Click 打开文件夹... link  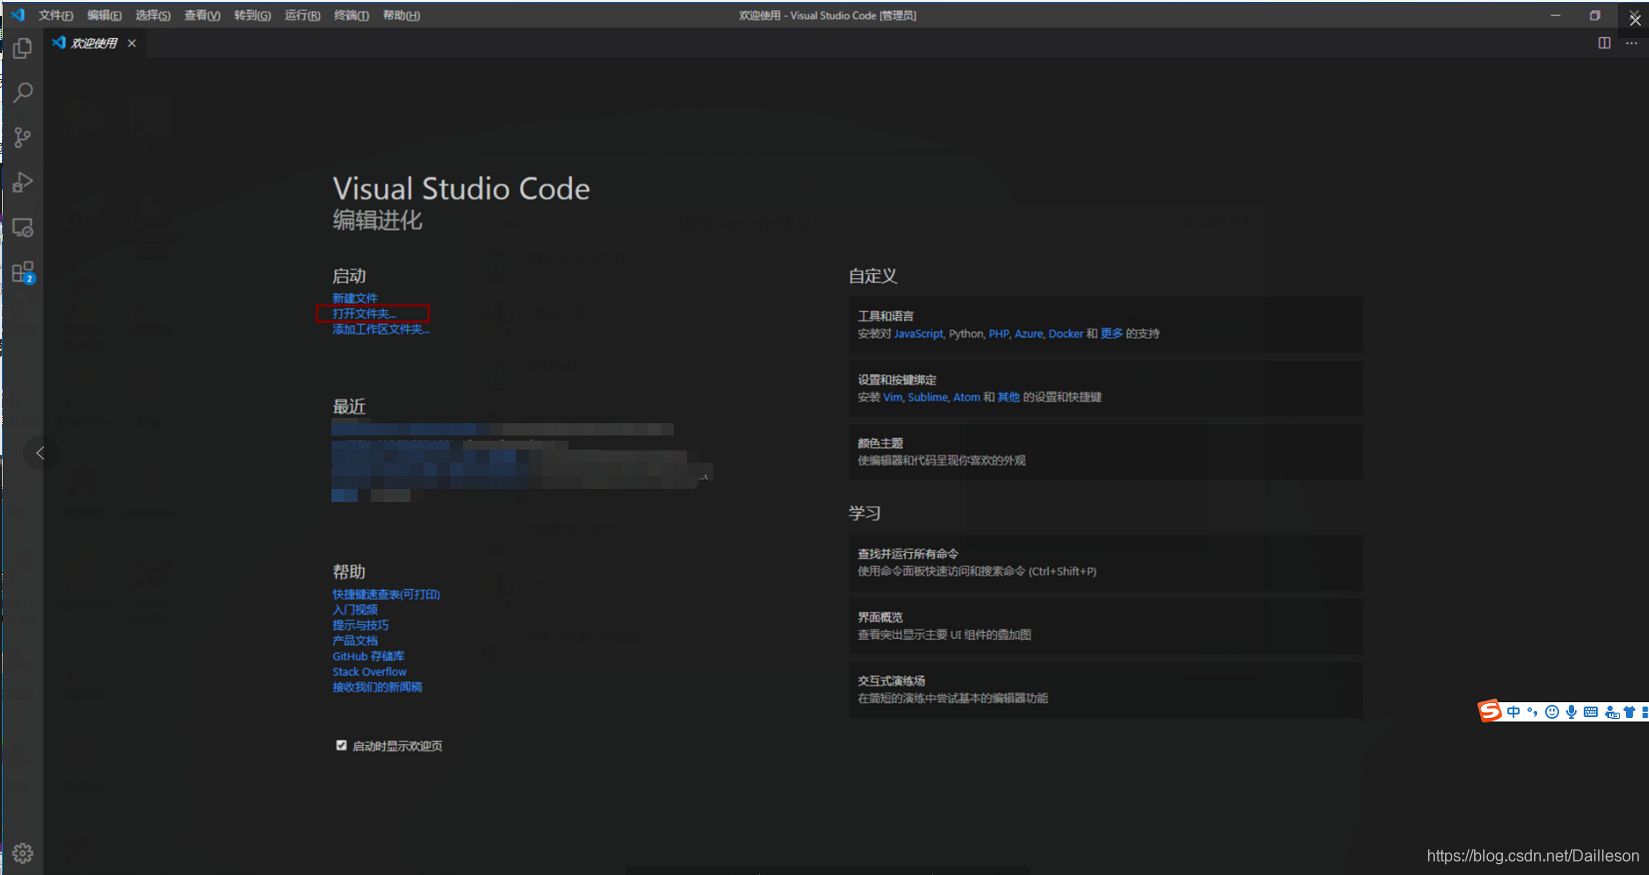click(x=364, y=313)
